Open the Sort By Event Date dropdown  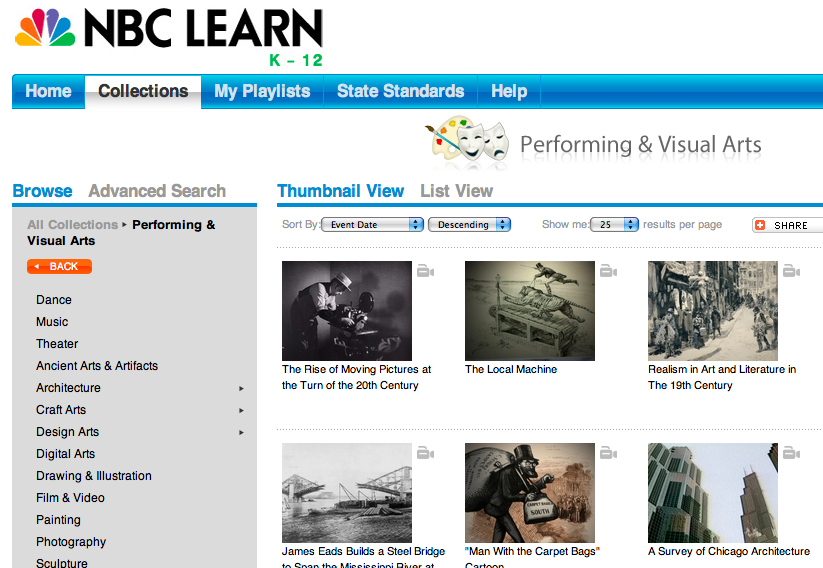point(372,225)
